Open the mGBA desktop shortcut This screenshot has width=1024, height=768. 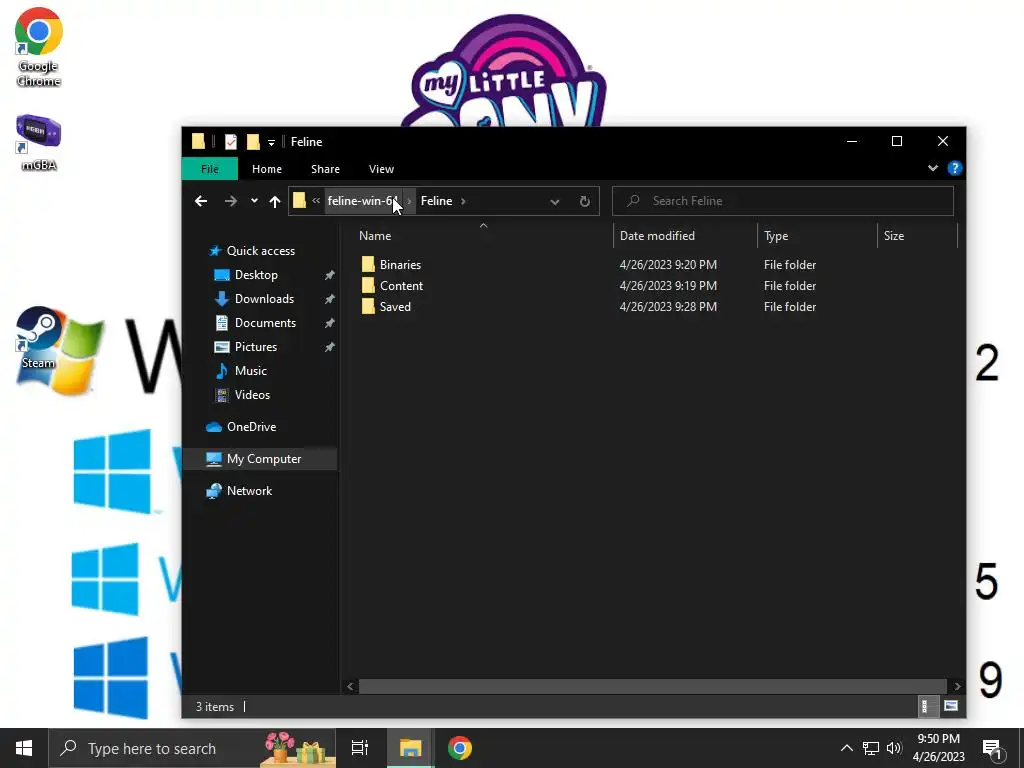[x=39, y=142]
